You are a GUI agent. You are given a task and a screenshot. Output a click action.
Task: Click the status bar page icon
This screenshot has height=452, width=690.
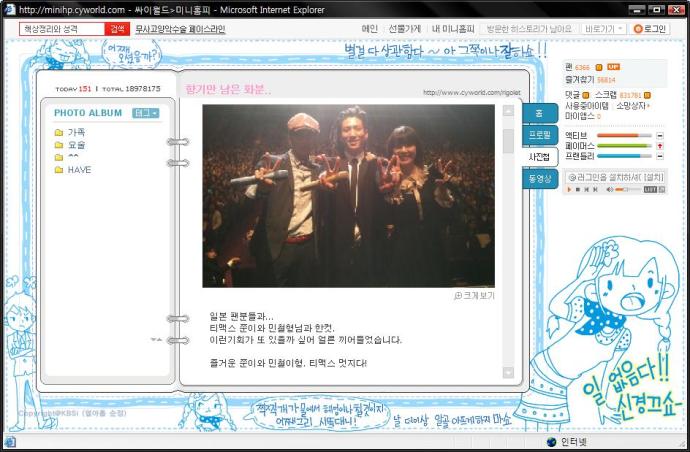(10, 442)
